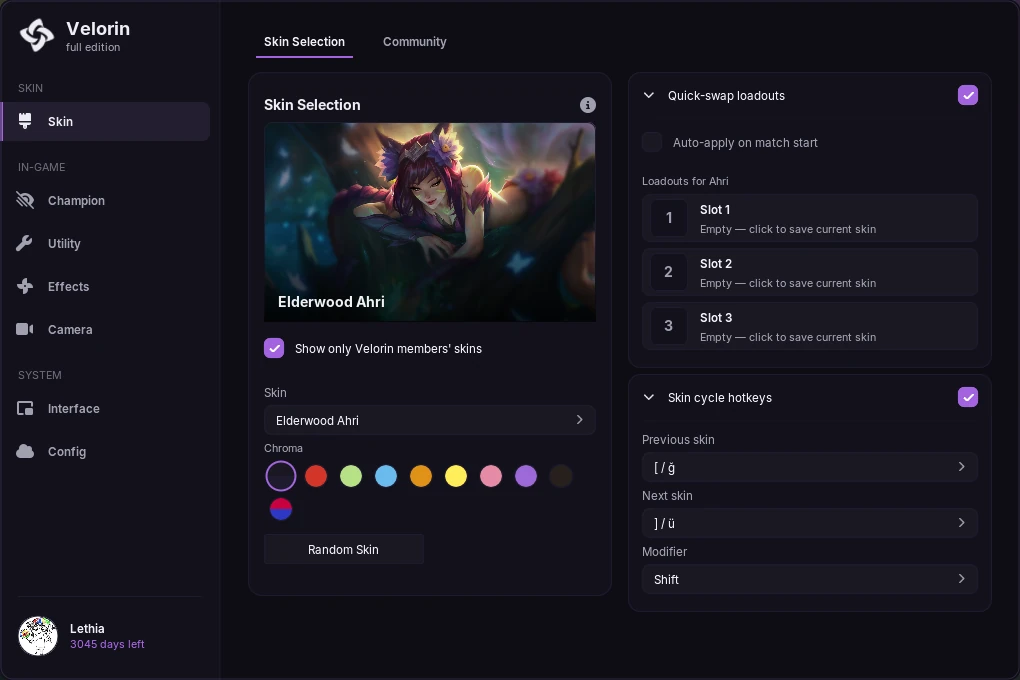
Task: Enable Auto-apply on match start
Action: [652, 142]
